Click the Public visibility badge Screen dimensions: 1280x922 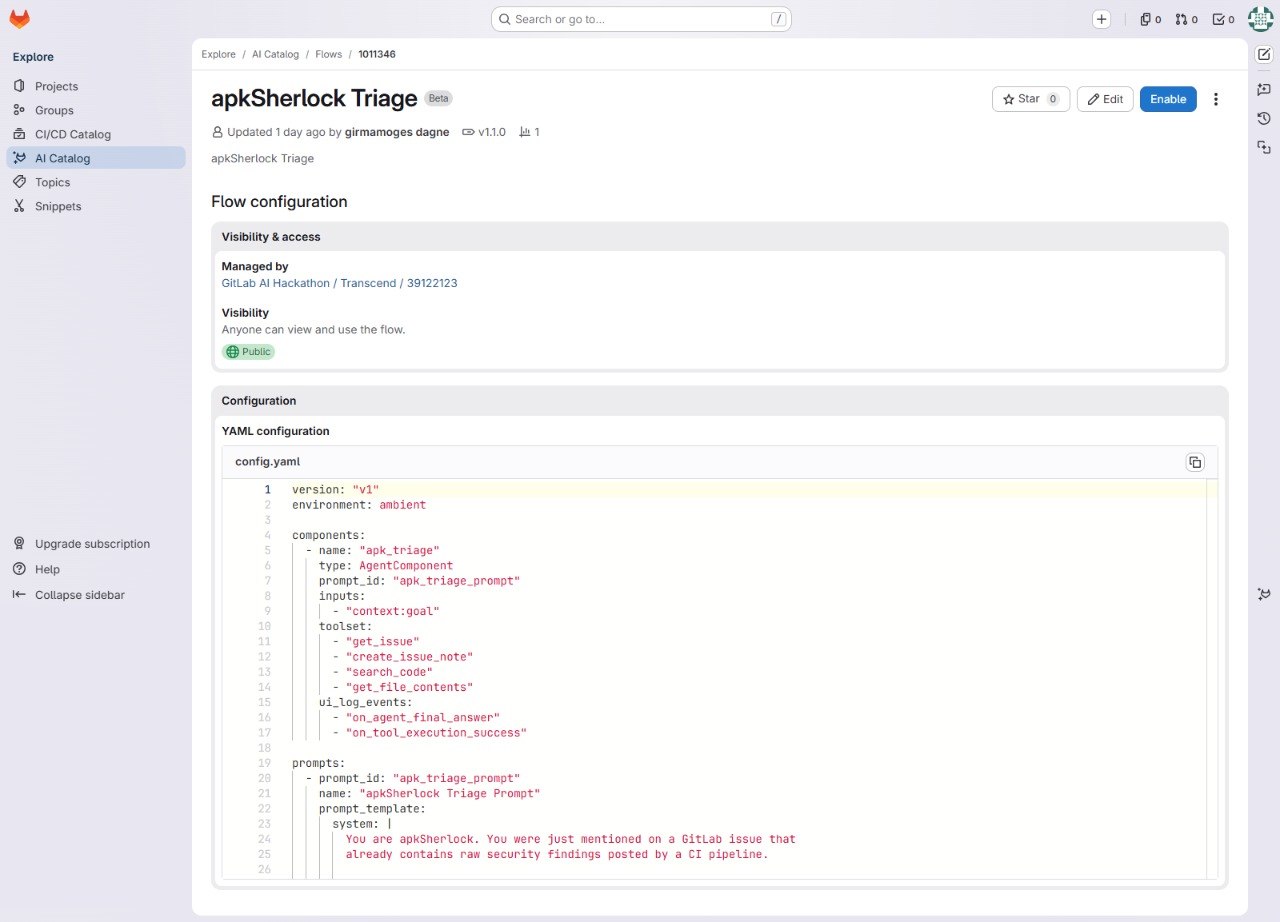248,352
